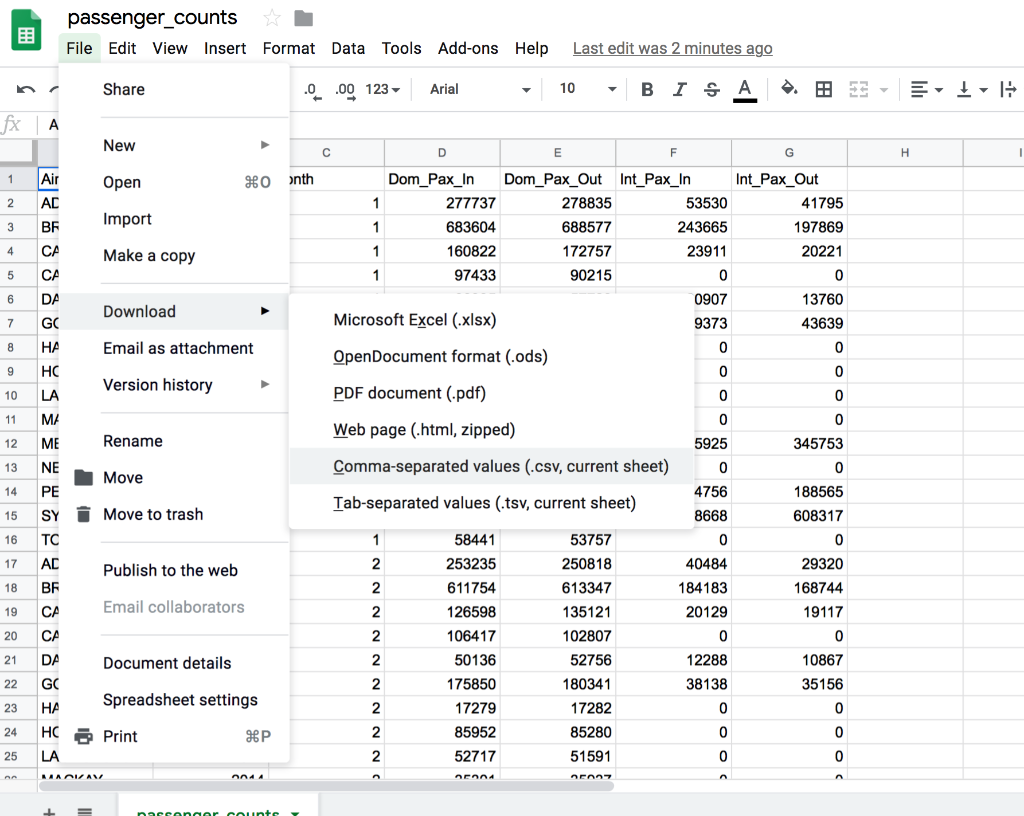Image resolution: width=1024 pixels, height=816 pixels.
Task: Download as Web page (.html, zipped)
Action: tap(491, 430)
